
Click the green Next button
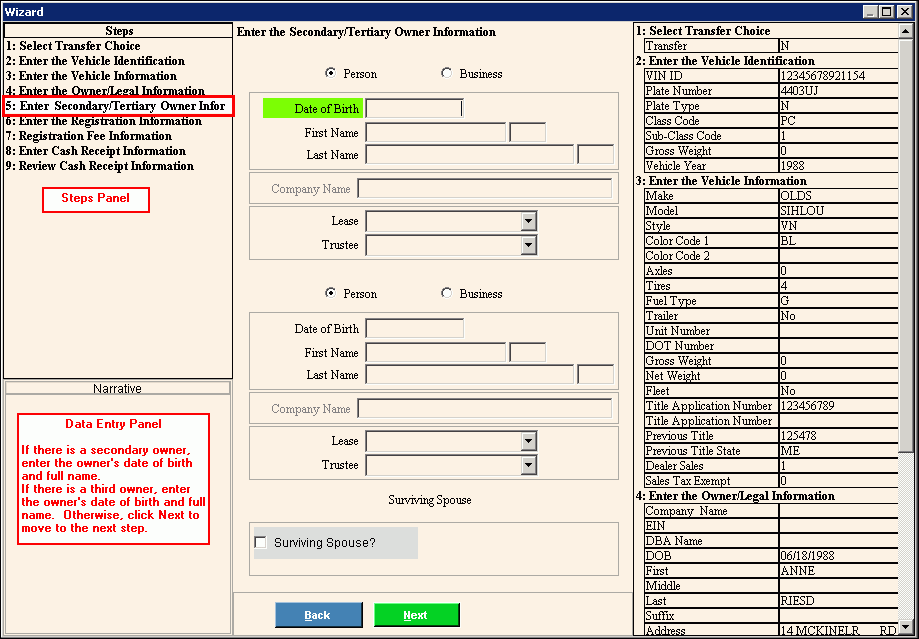(416, 615)
